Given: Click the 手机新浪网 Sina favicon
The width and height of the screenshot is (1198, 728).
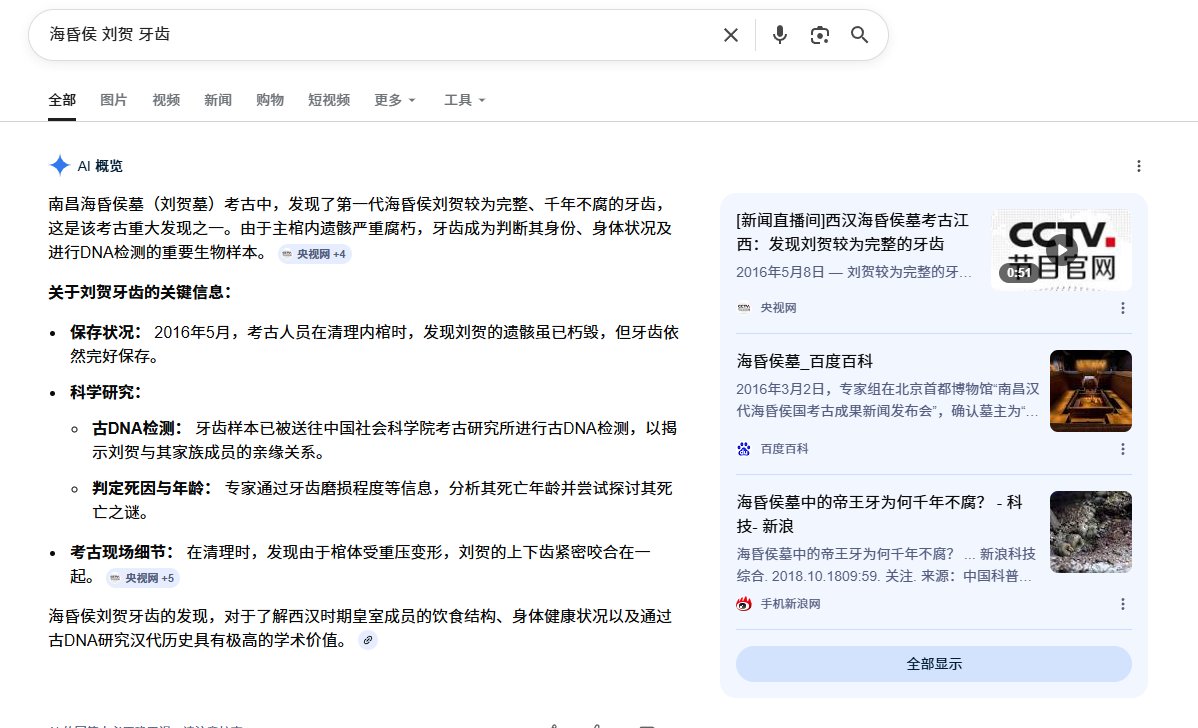Looking at the screenshot, I should (743, 604).
